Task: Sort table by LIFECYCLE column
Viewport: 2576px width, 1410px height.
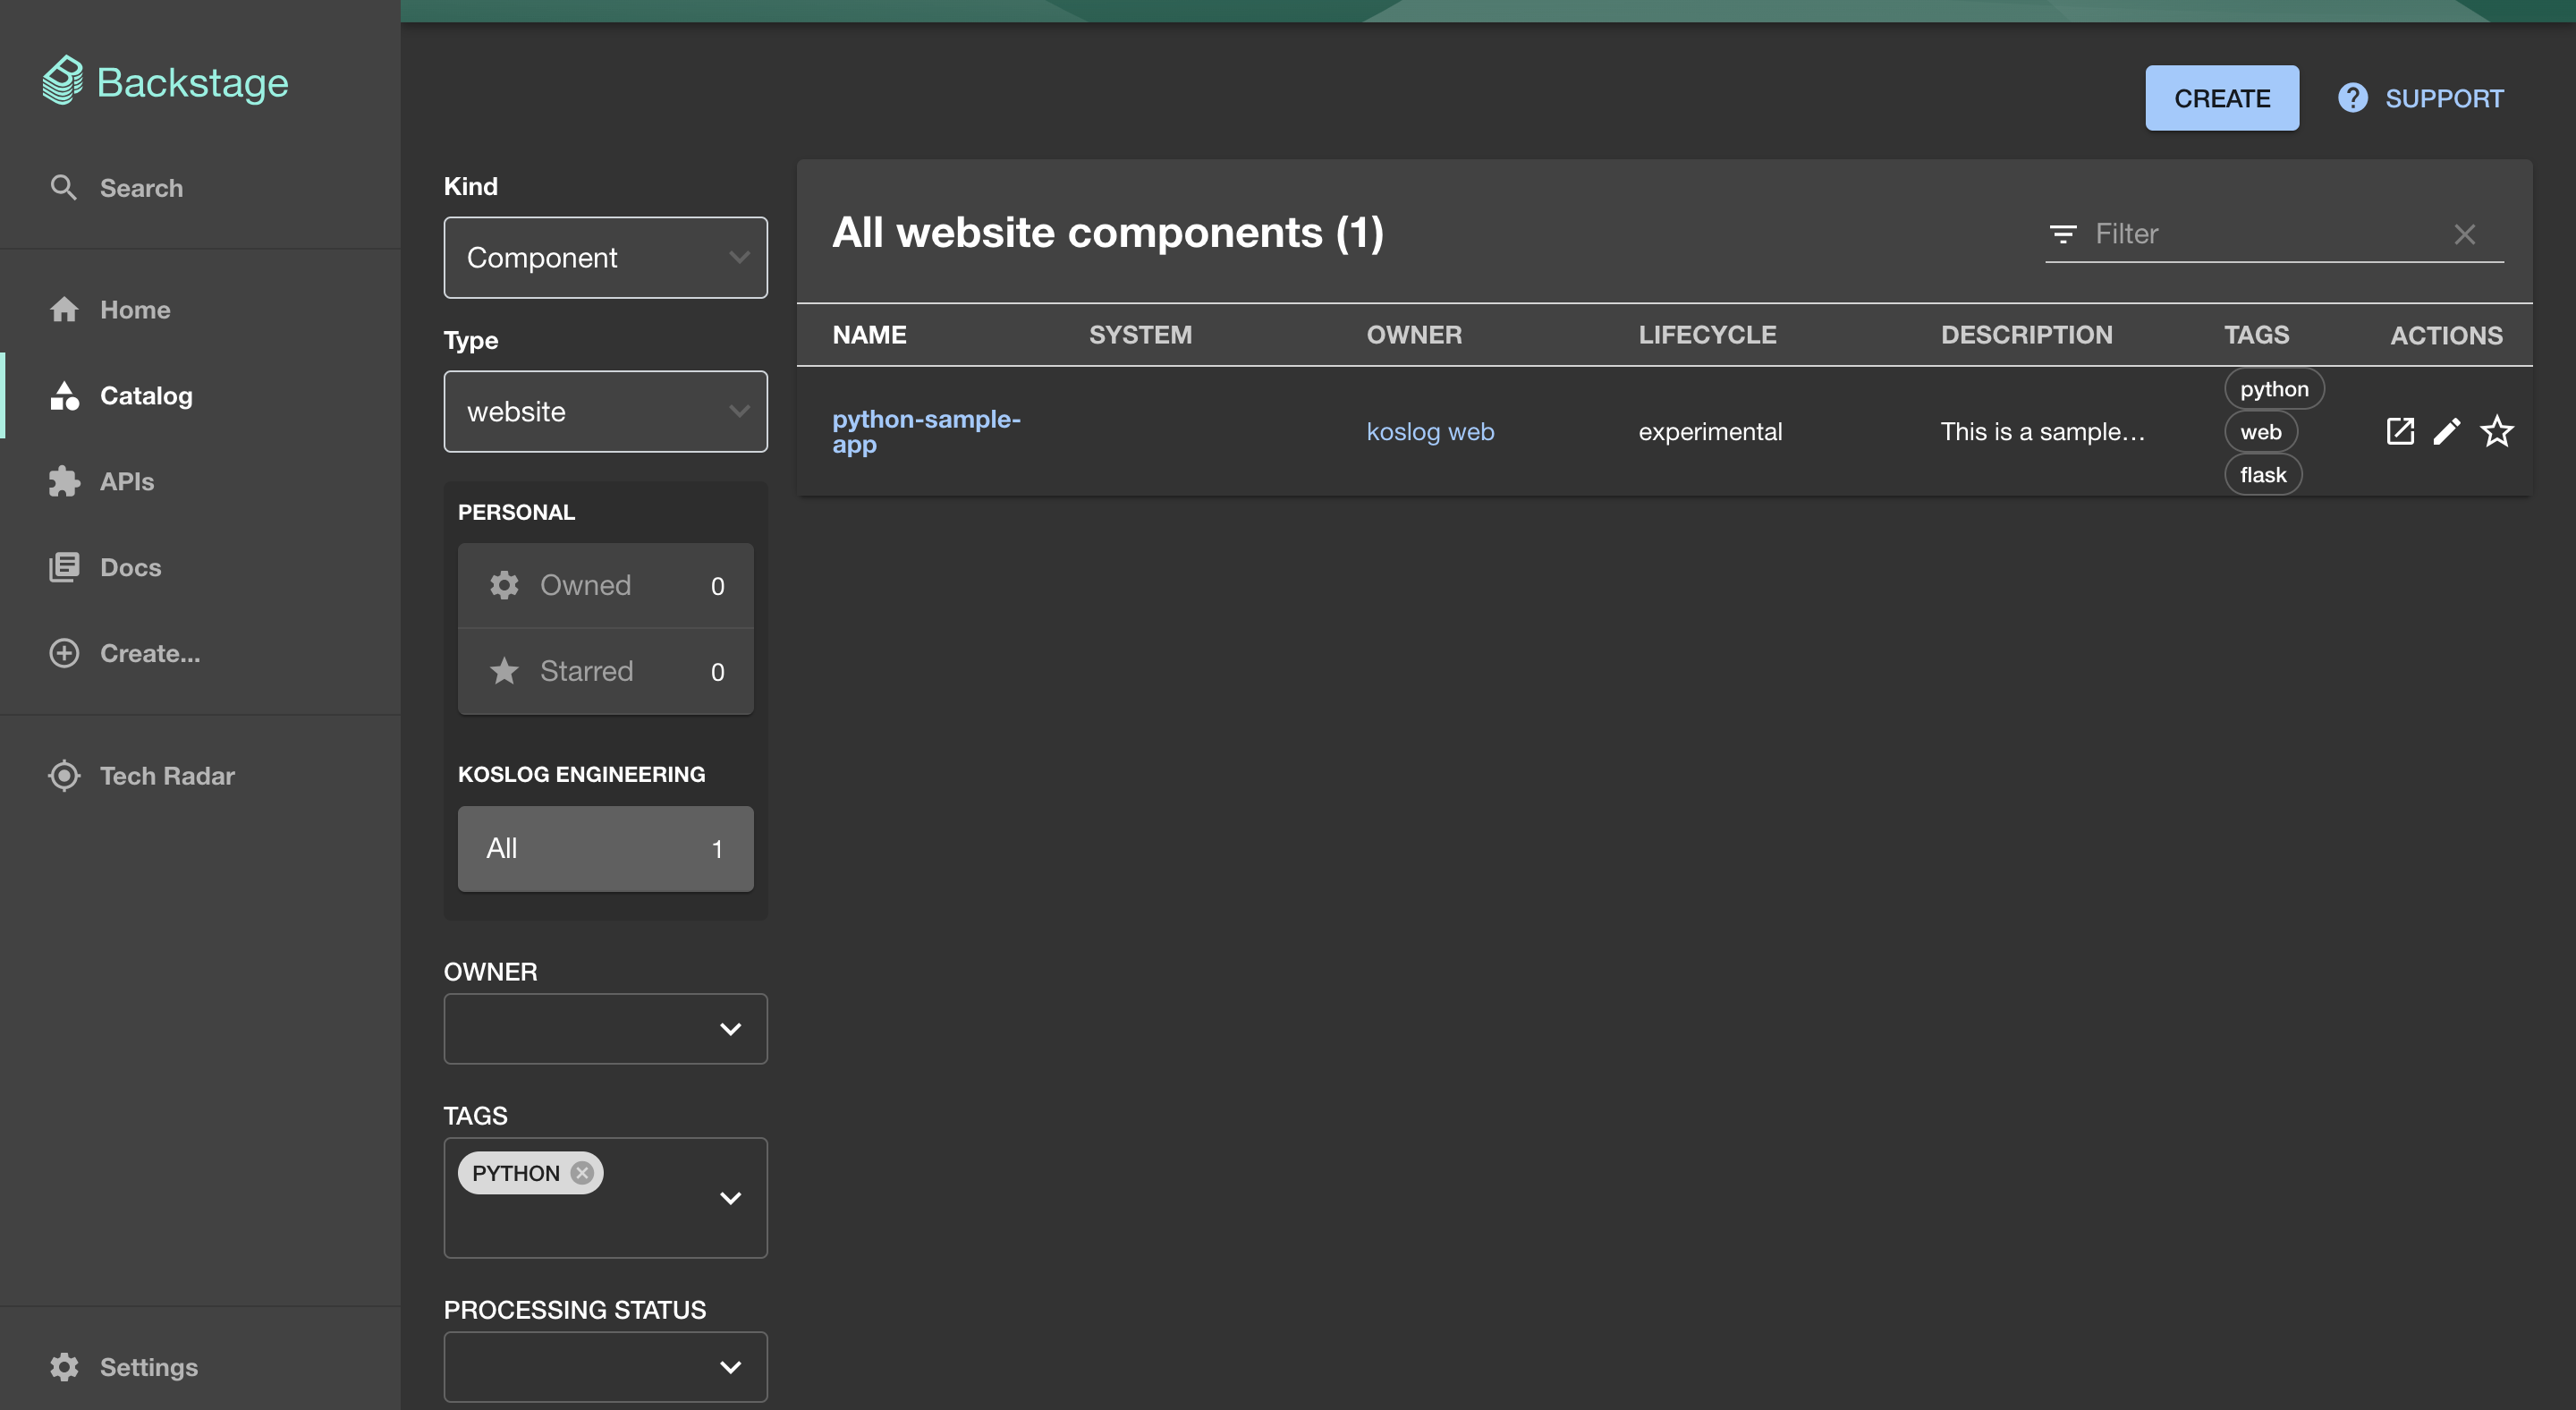Action: (x=1707, y=335)
